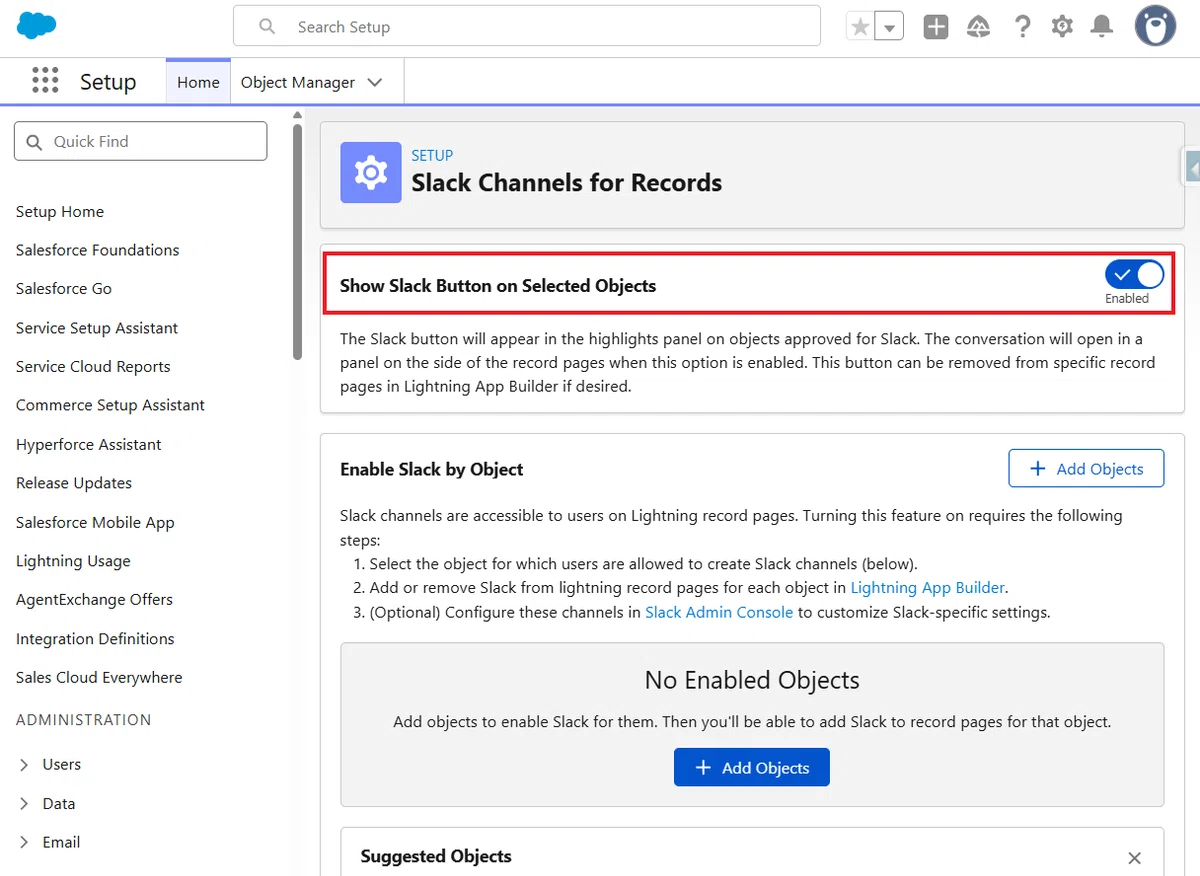Screen dimensions: 1200x876
Task: Open the Lightning App Builder link
Action: click(x=928, y=588)
